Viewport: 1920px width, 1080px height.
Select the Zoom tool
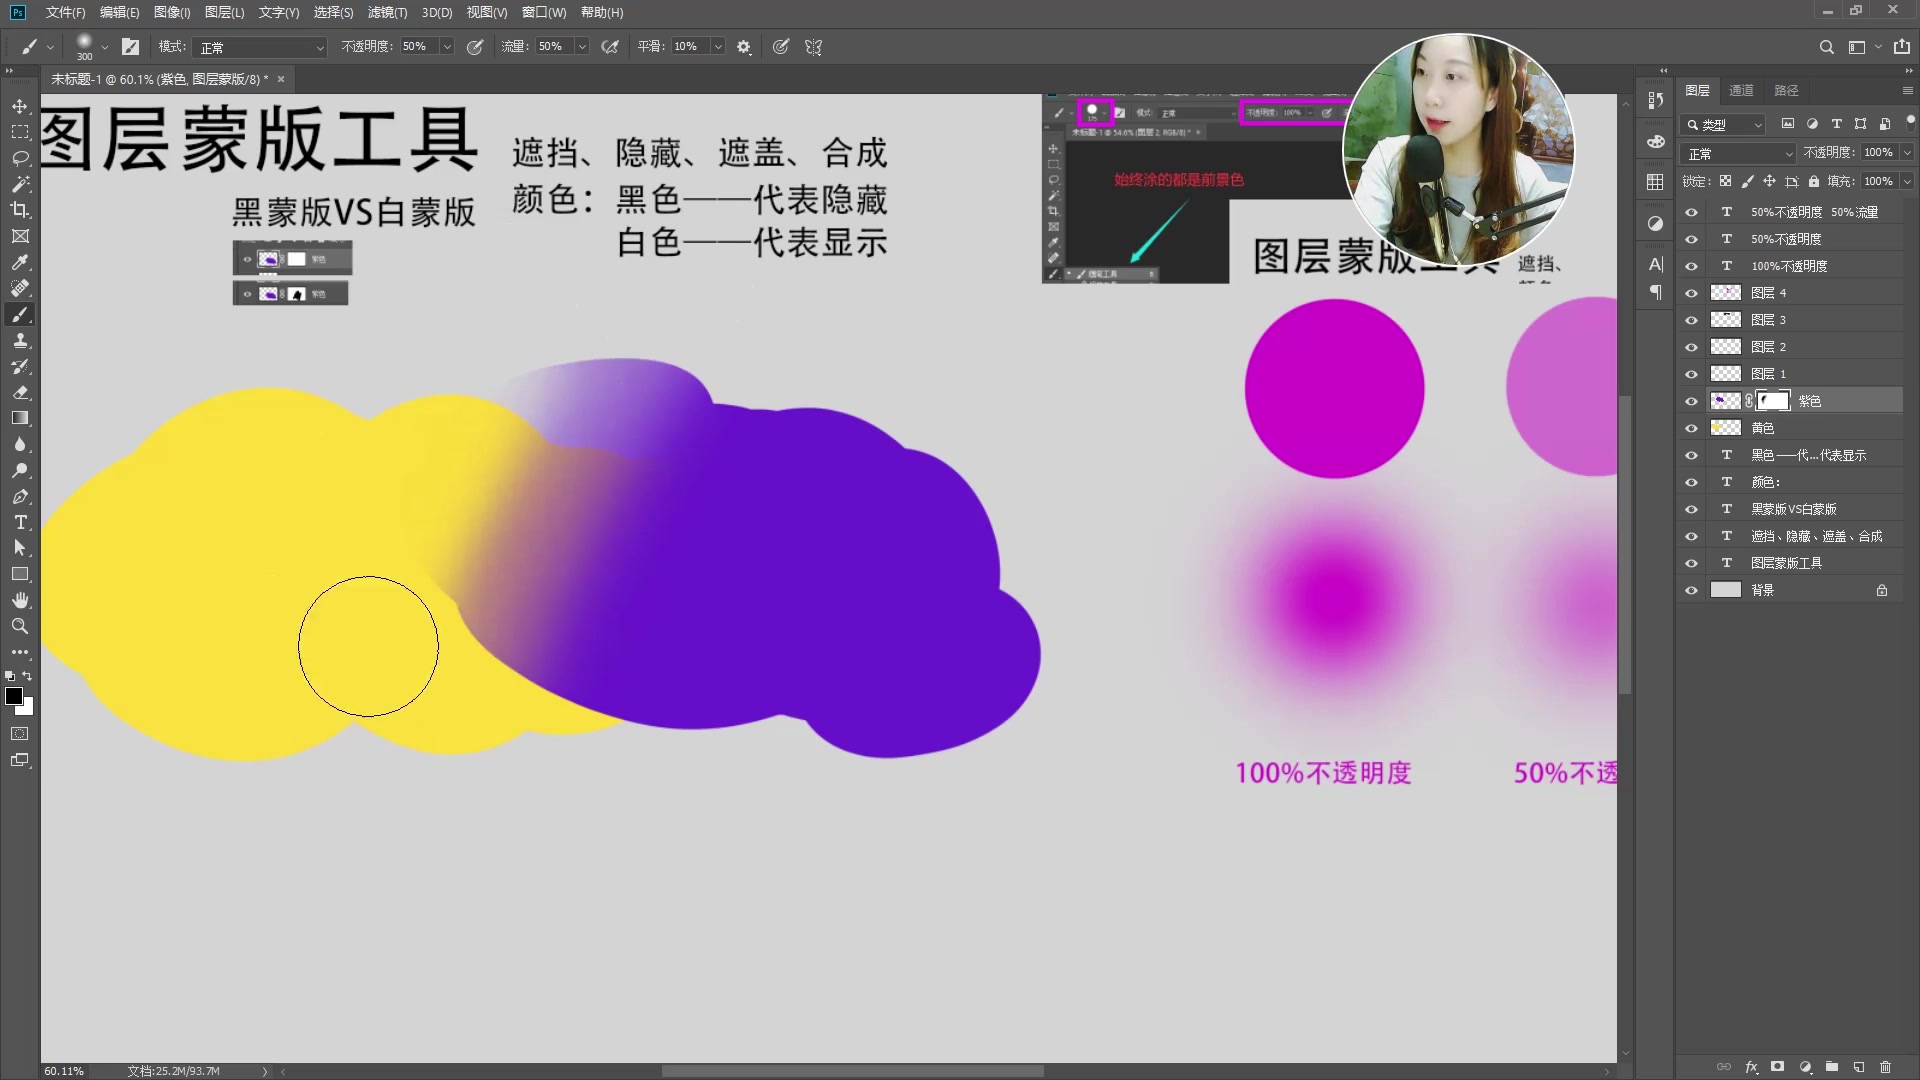point(20,627)
